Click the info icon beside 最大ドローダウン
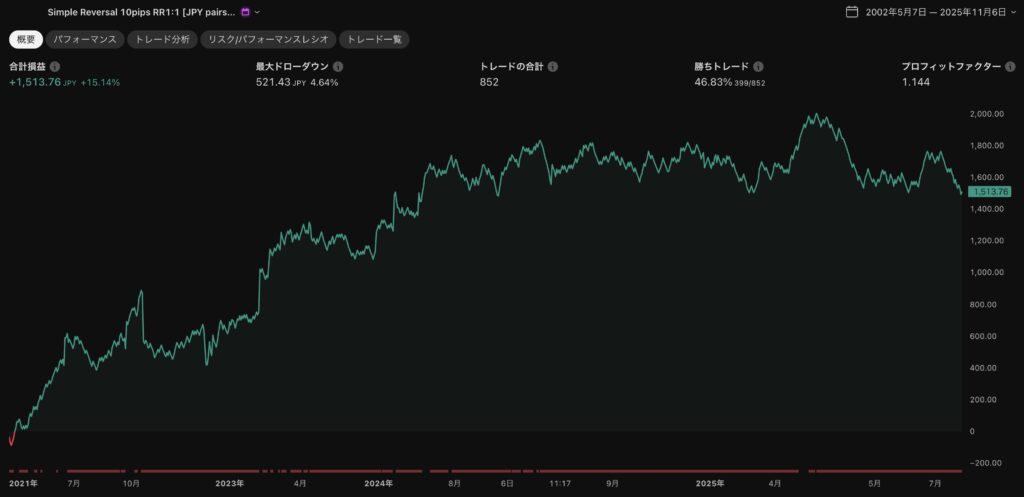This screenshot has width=1024, height=497. 338,67
